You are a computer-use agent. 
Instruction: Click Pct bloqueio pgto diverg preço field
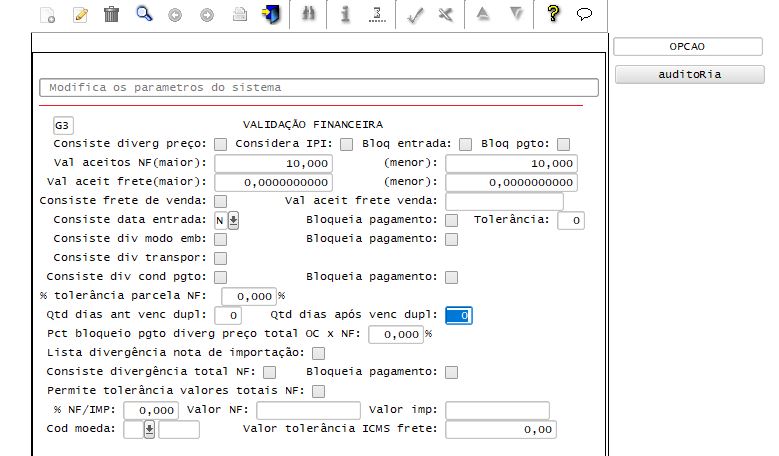[x=395, y=334]
